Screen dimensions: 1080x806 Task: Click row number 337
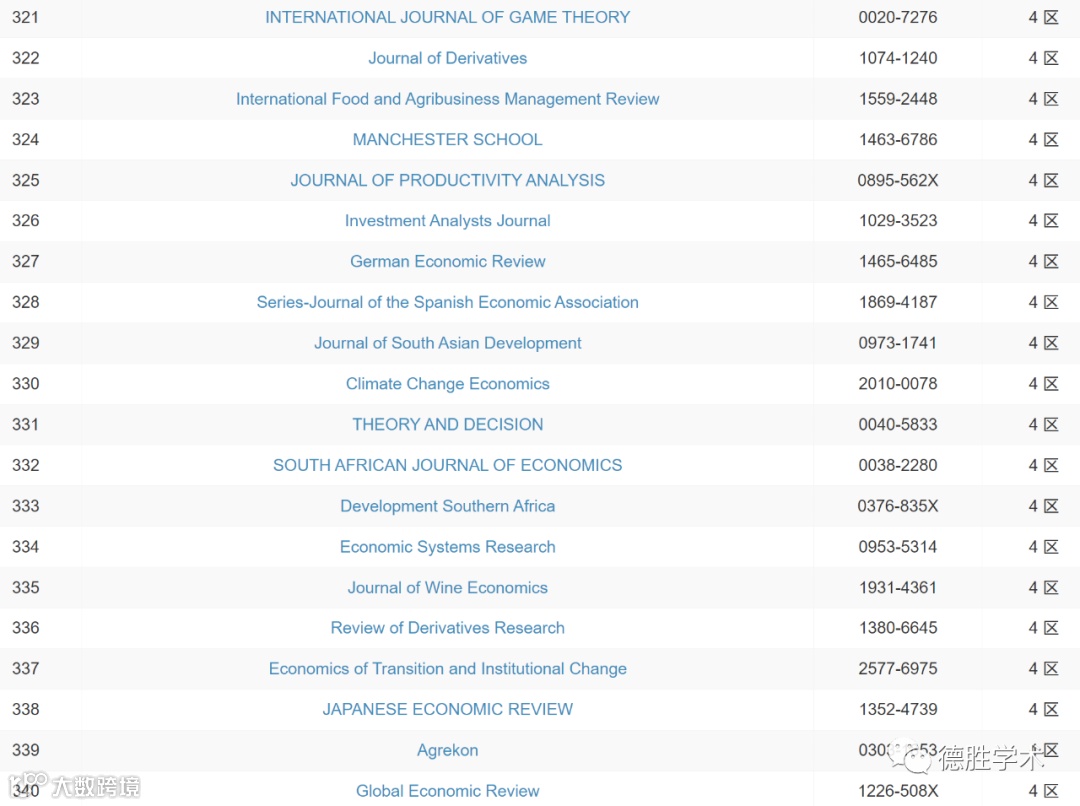click(x=25, y=668)
